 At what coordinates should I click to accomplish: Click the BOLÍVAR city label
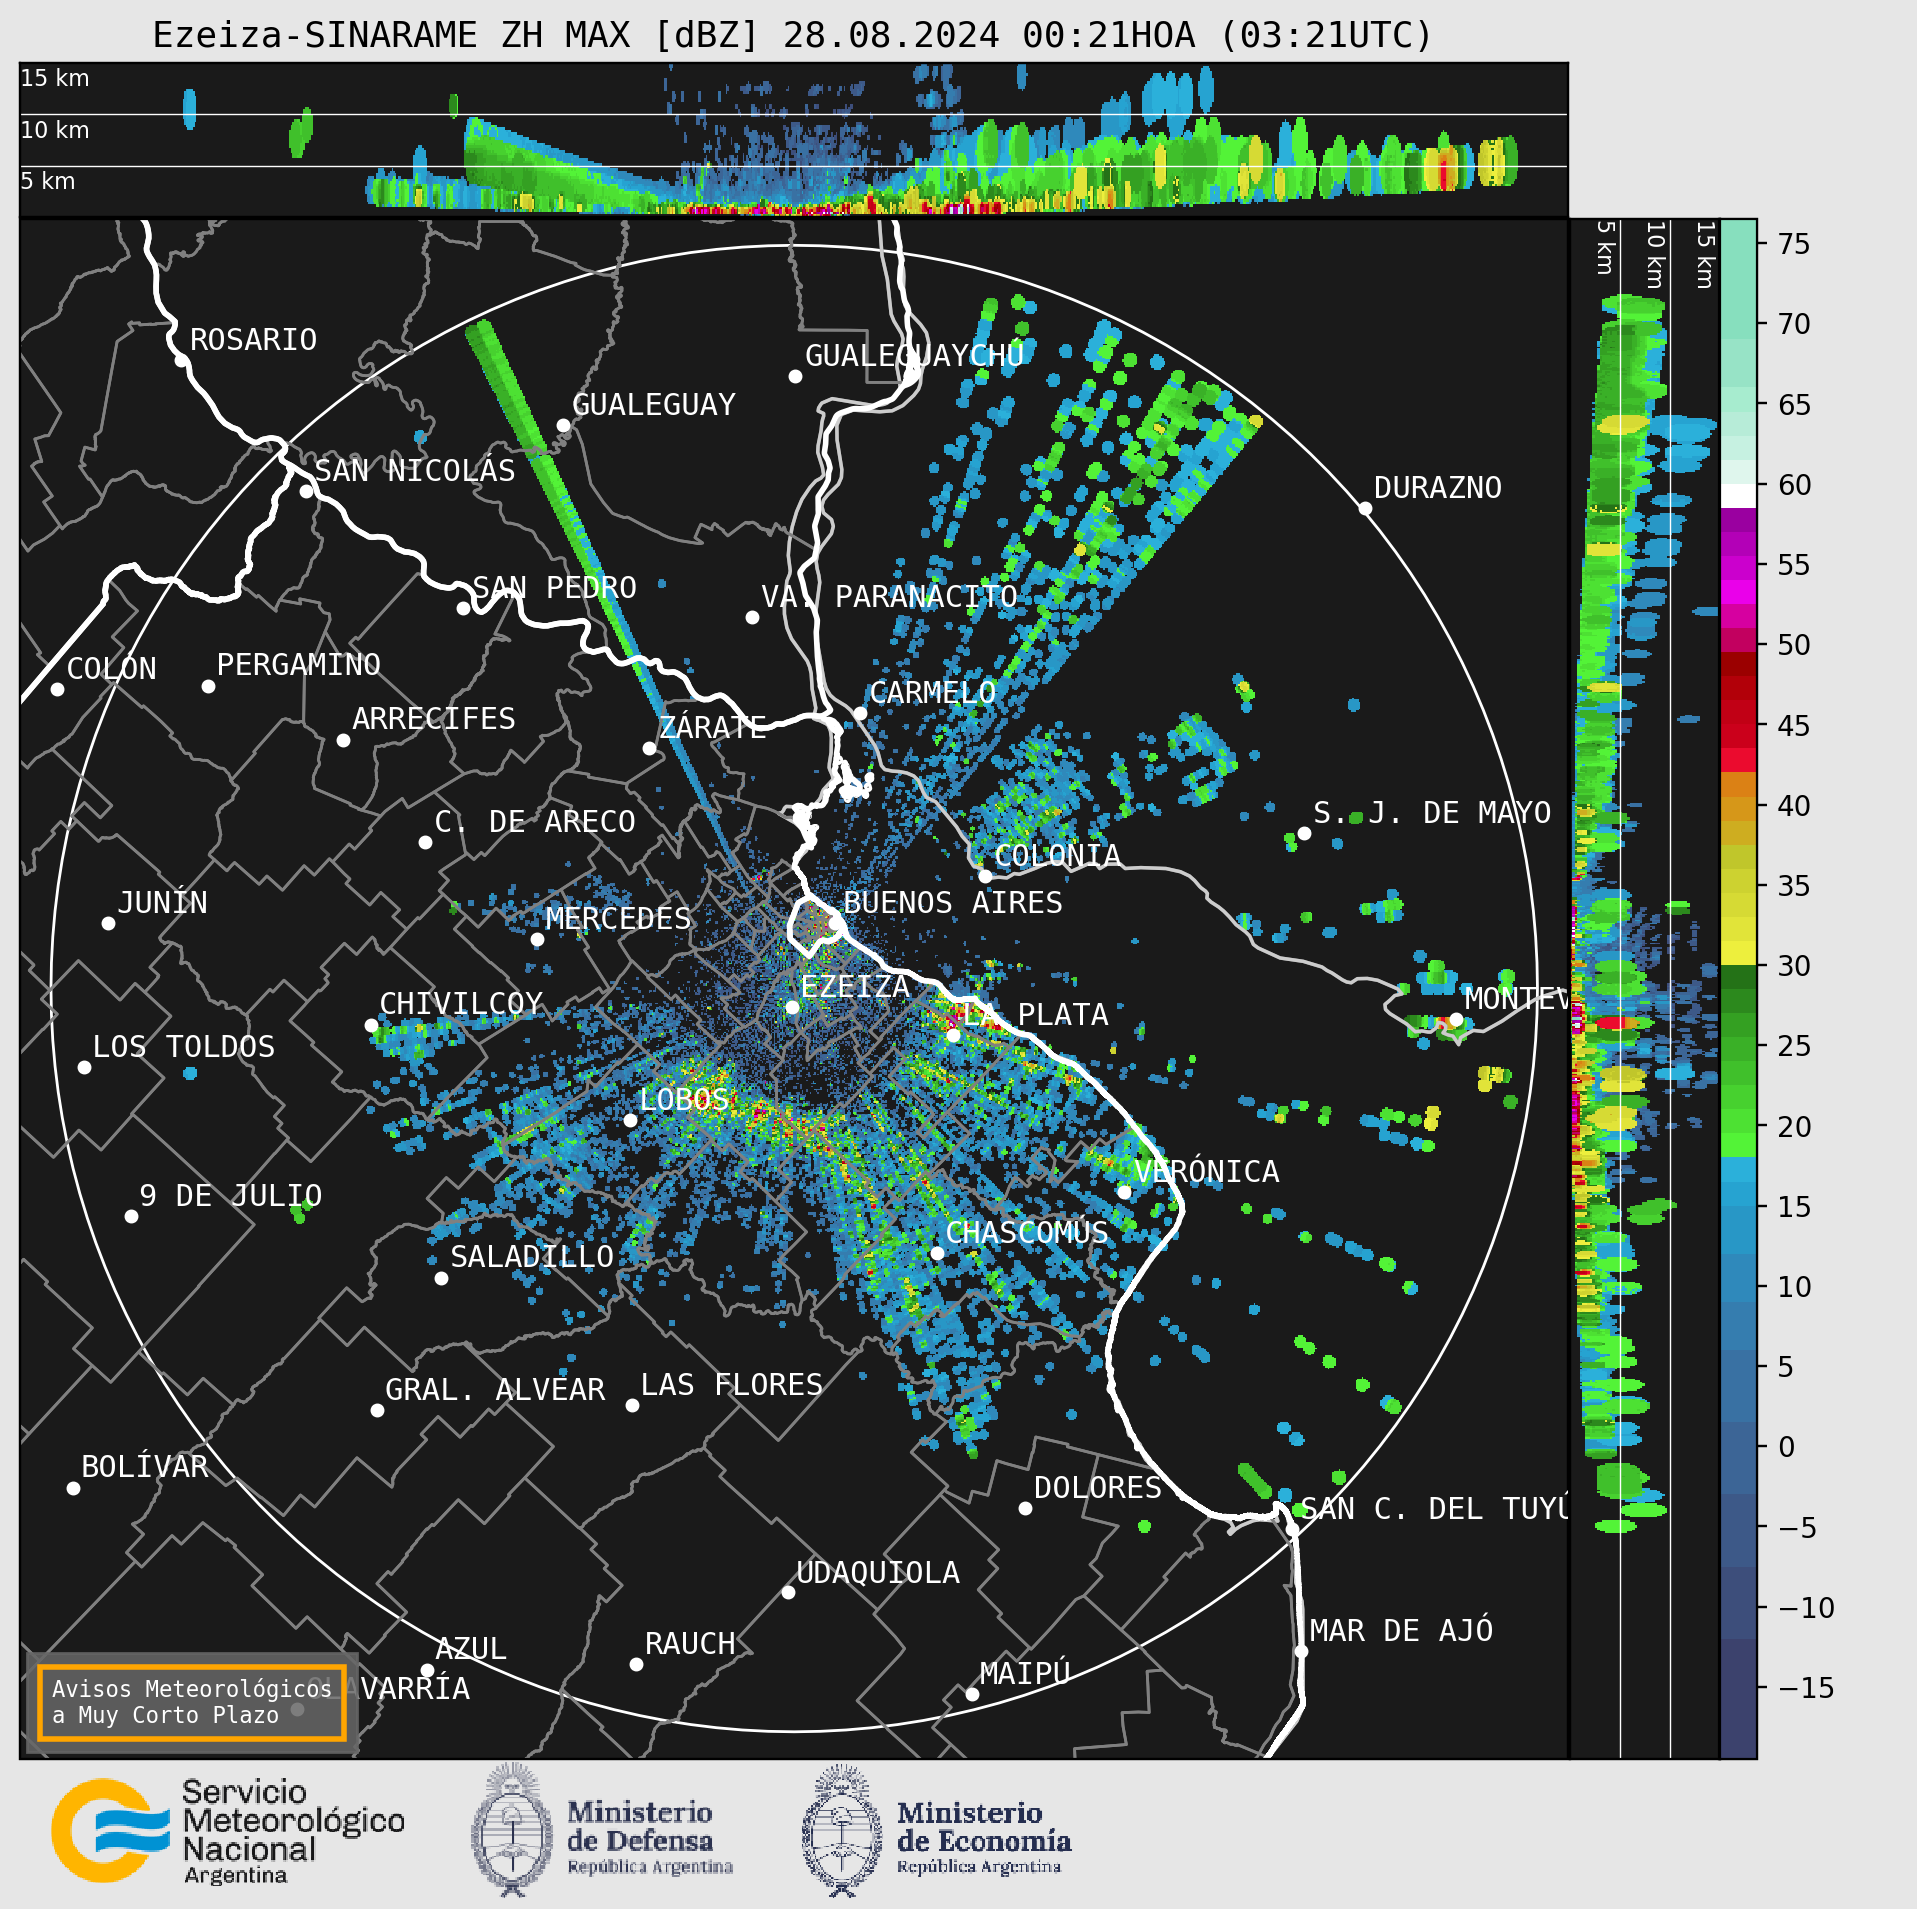point(144,1467)
